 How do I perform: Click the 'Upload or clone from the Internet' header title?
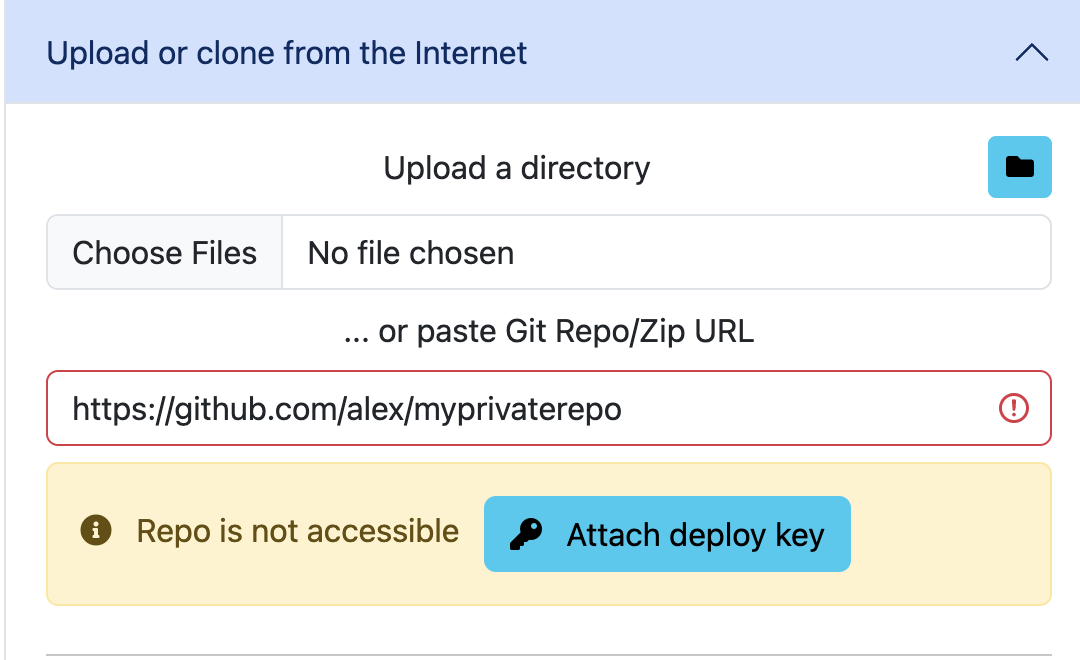pyautogui.click(x=287, y=53)
